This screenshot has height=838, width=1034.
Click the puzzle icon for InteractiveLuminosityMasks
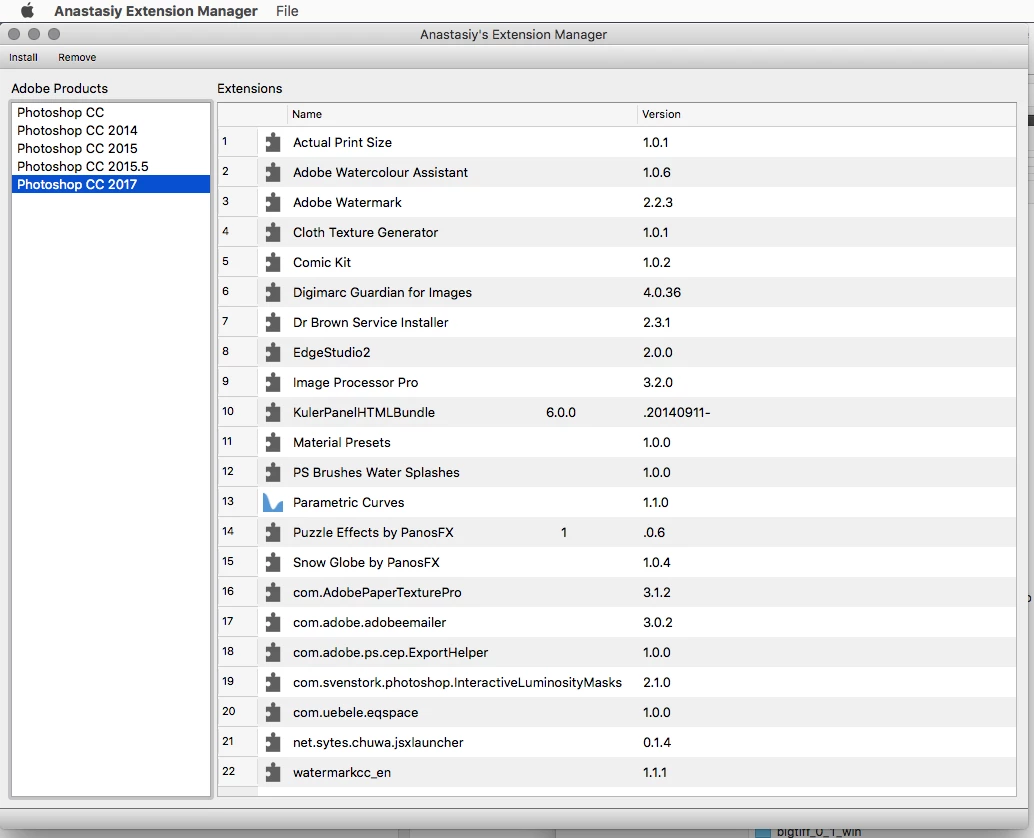(273, 682)
